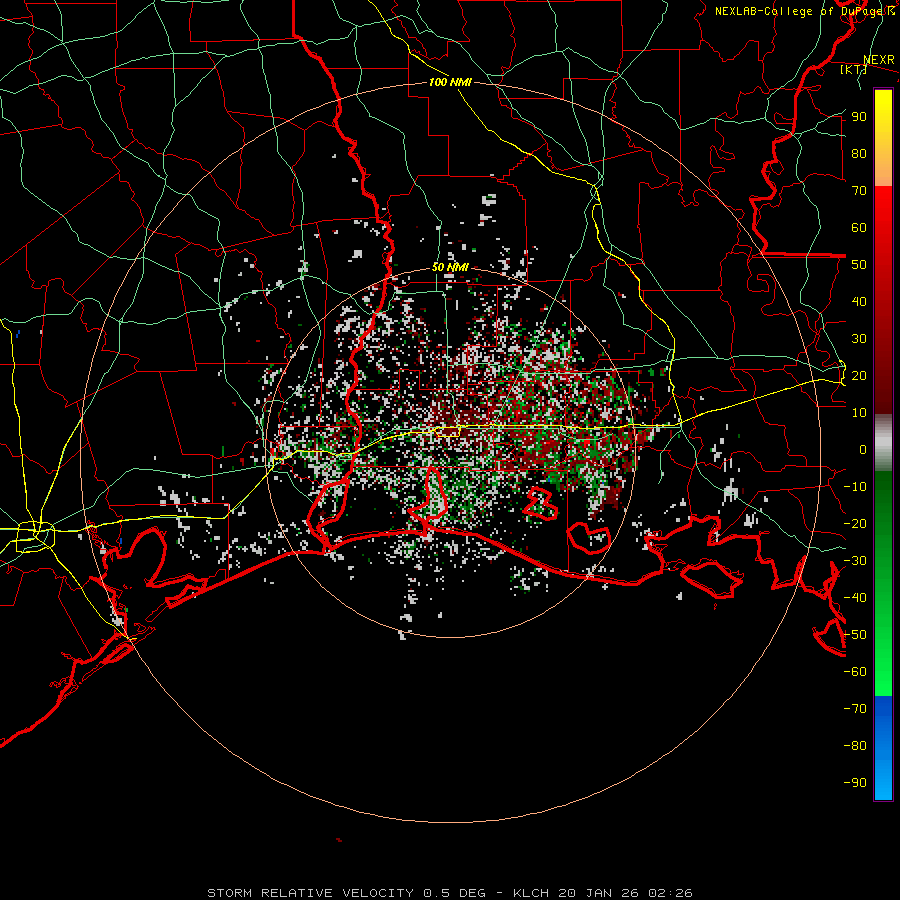
Task: Pick the gray zero-velocity segment of the color bar
Action: point(883,442)
